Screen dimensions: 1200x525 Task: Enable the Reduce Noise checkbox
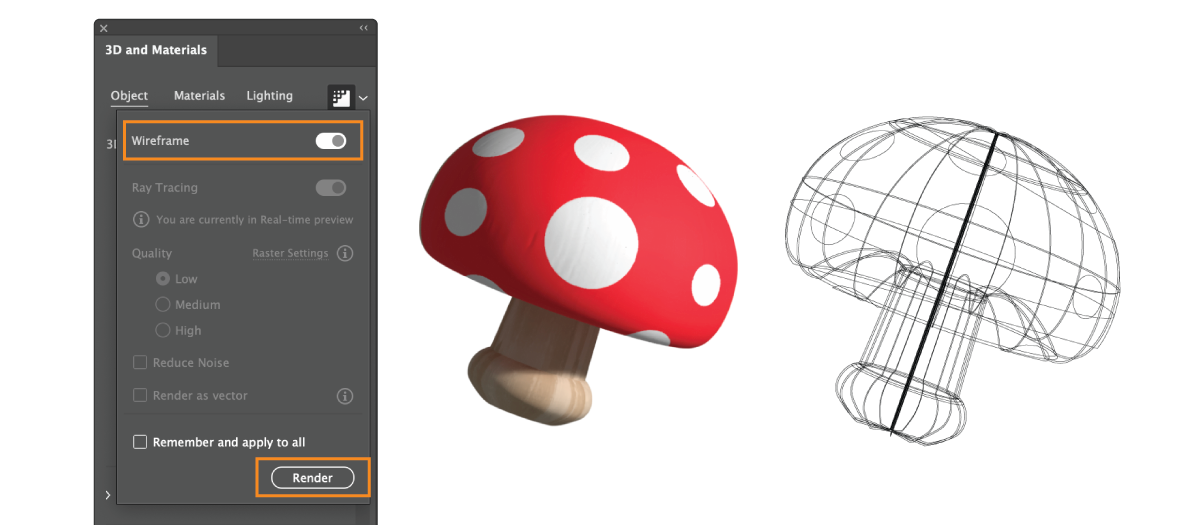[x=140, y=363]
